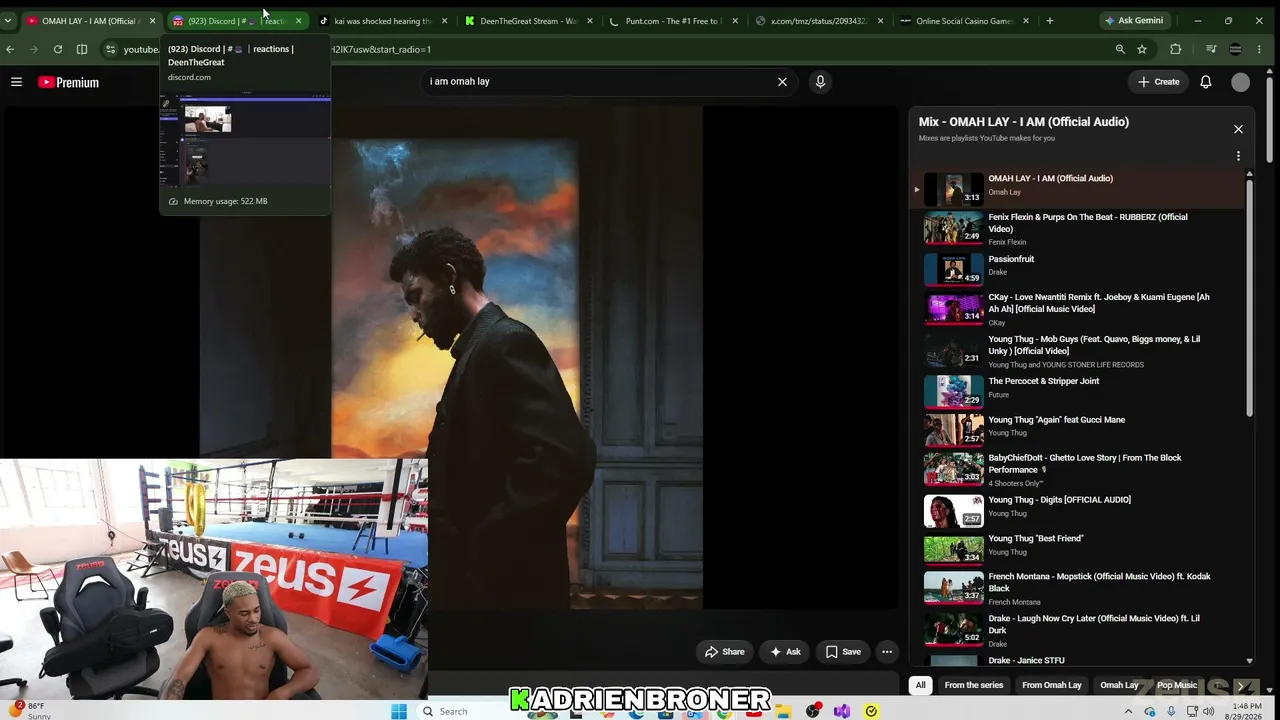
Task: Toggle the browser side panel icon
Action: point(82,49)
